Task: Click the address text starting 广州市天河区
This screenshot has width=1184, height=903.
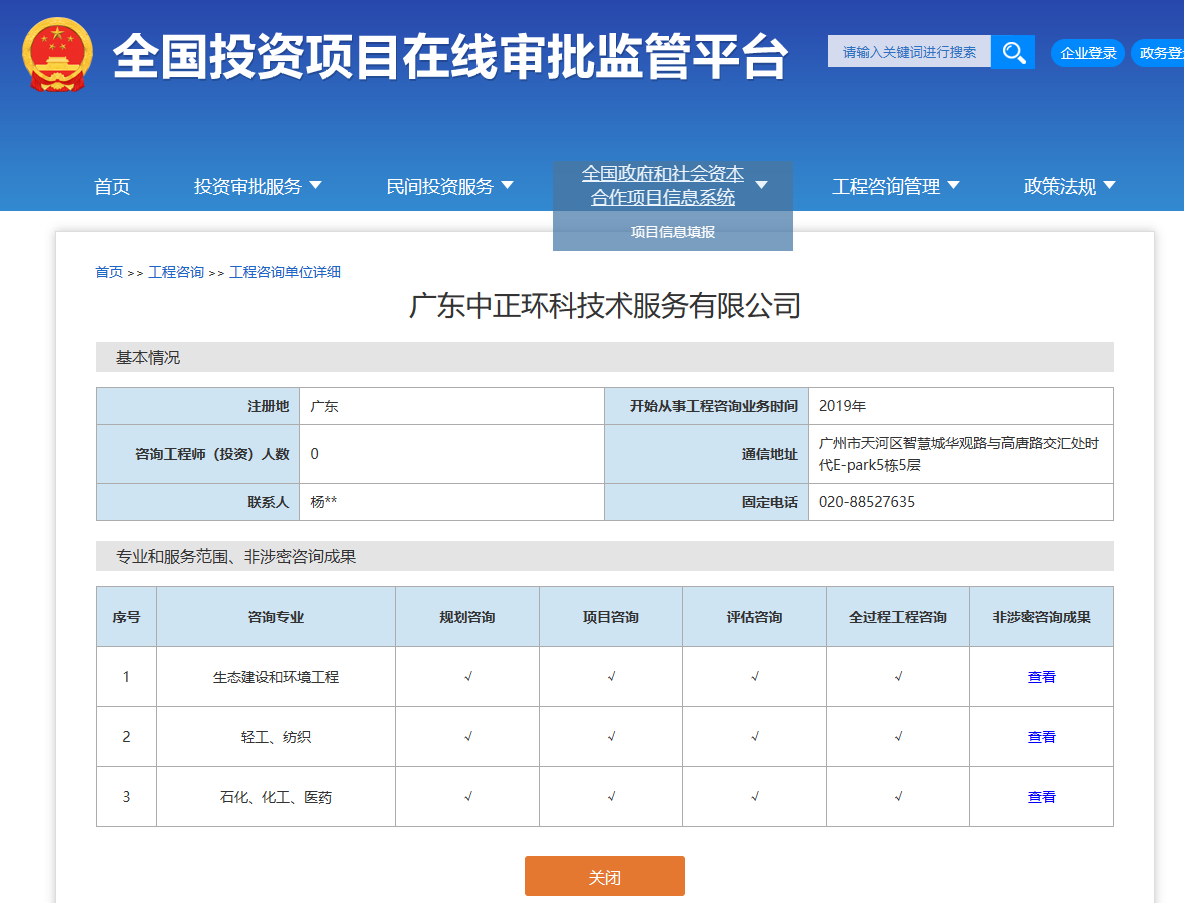Action: (x=959, y=454)
